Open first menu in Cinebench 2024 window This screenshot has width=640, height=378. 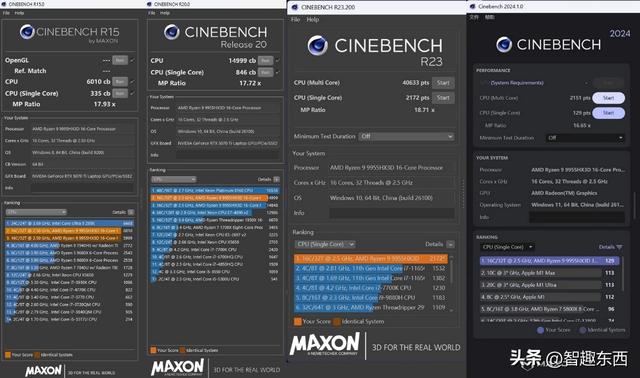474,17
